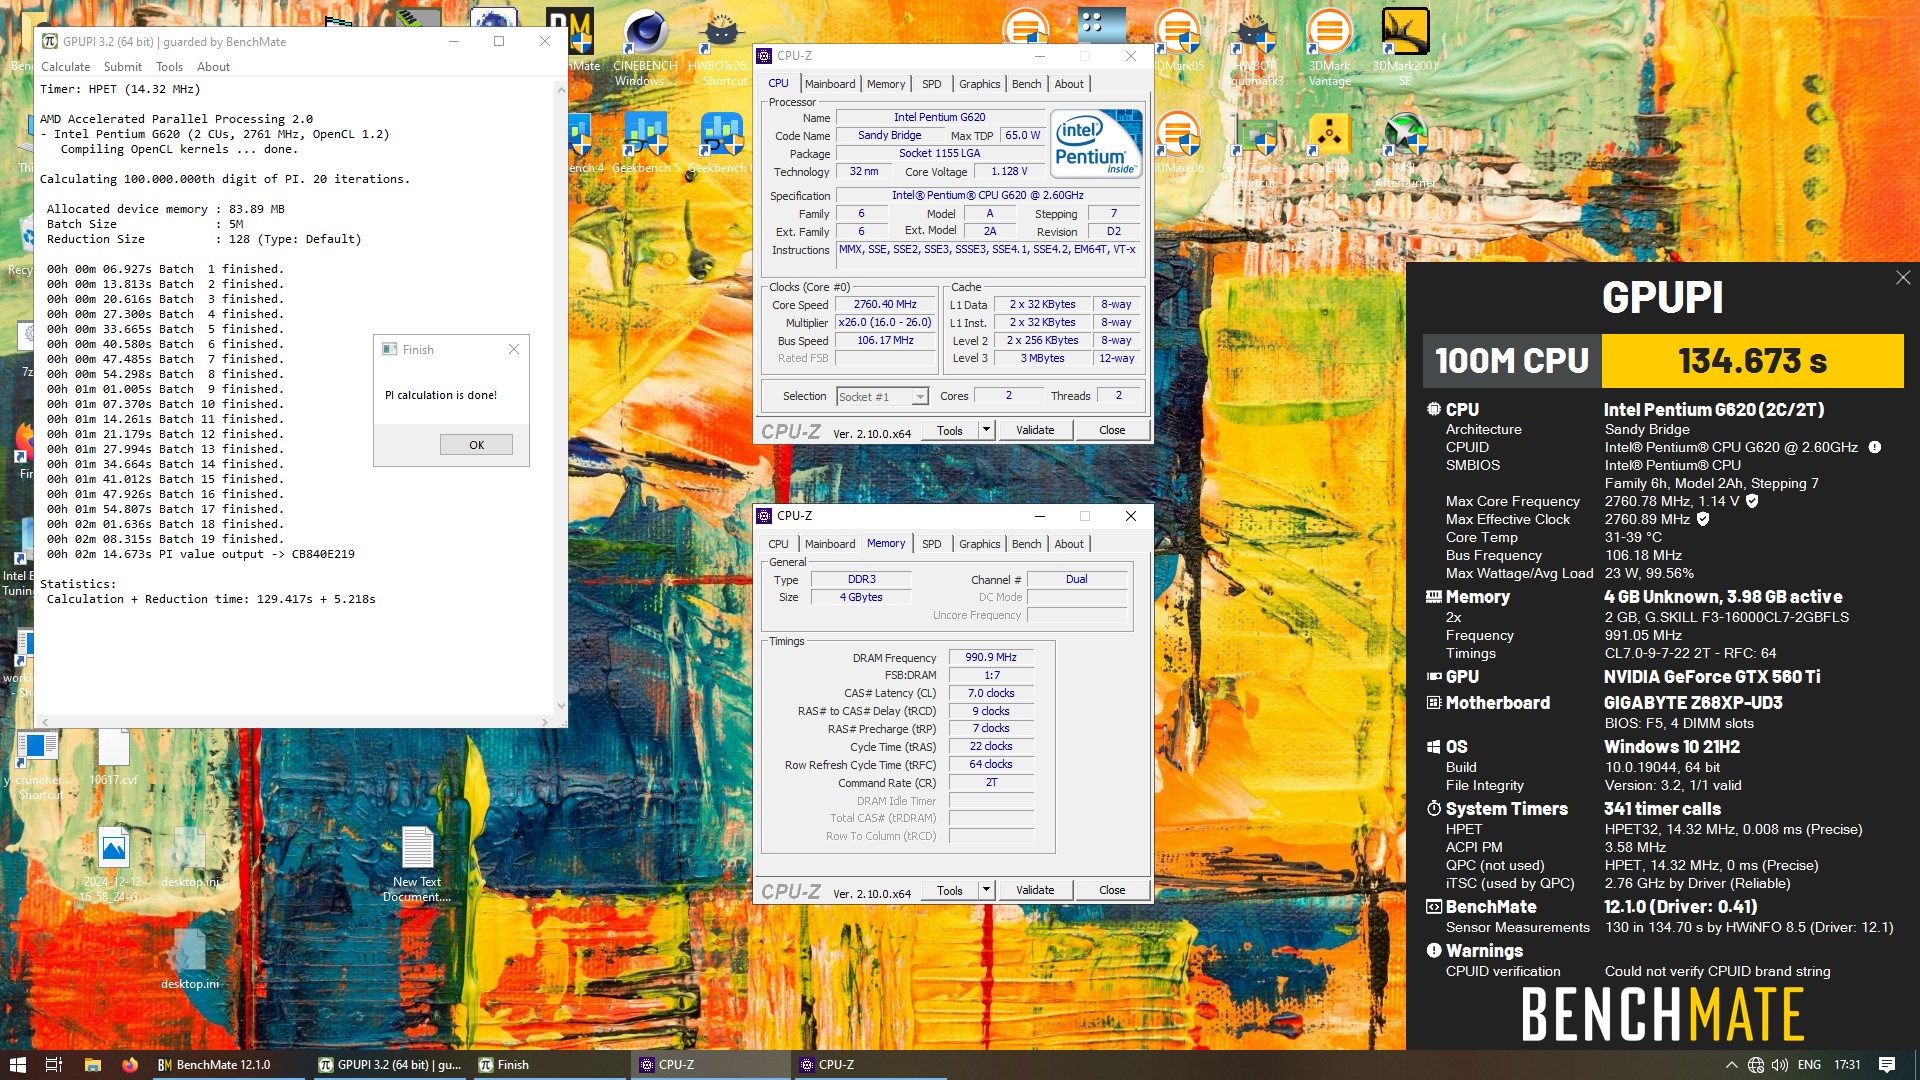1920x1080 pixels.
Task: Open the 3DMark Vantage desktop icon
Action: click(1329, 47)
